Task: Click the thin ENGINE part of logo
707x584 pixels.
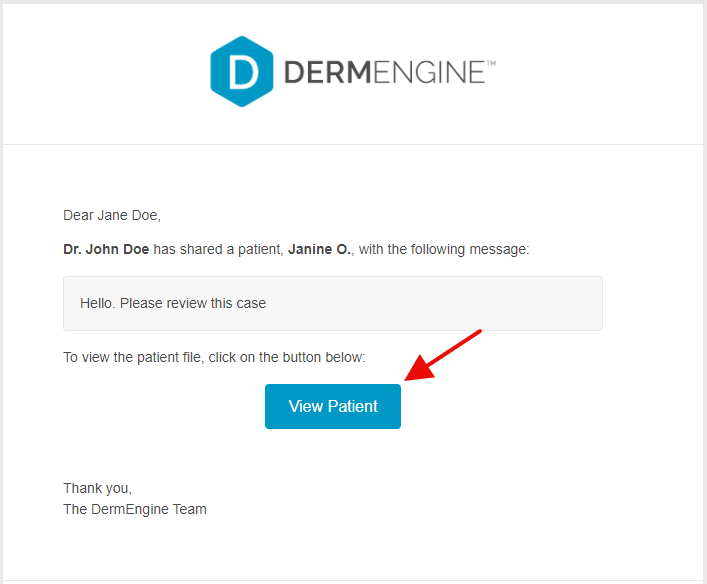Action: coord(429,72)
